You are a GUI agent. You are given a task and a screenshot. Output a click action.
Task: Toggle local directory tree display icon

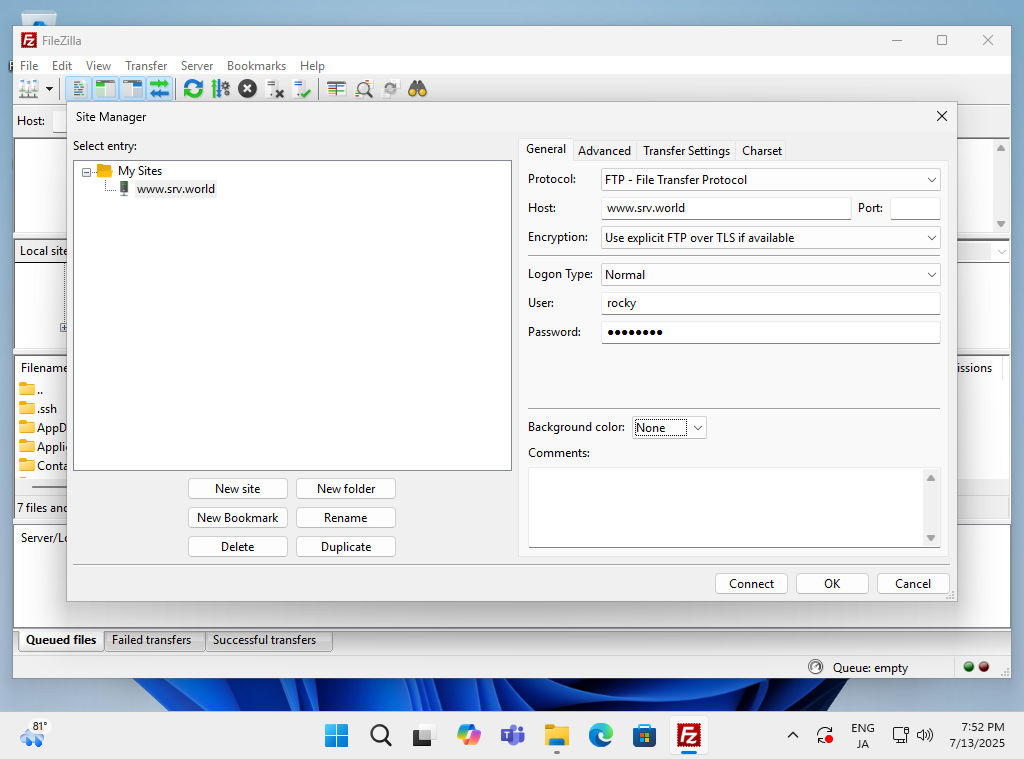(105, 89)
